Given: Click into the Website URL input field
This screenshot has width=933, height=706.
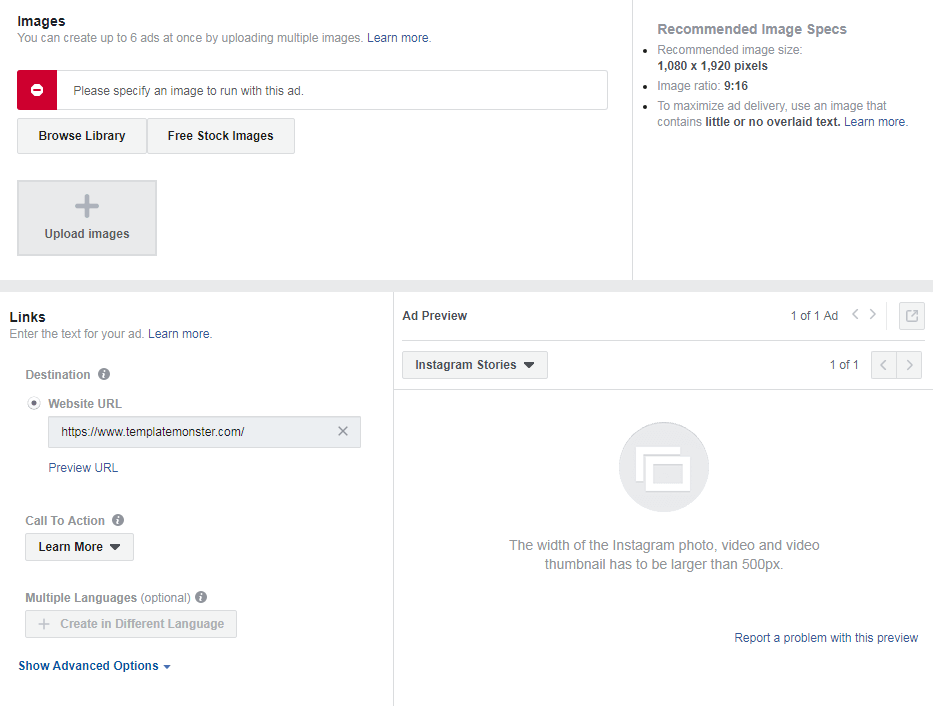Looking at the screenshot, I should click(190, 432).
